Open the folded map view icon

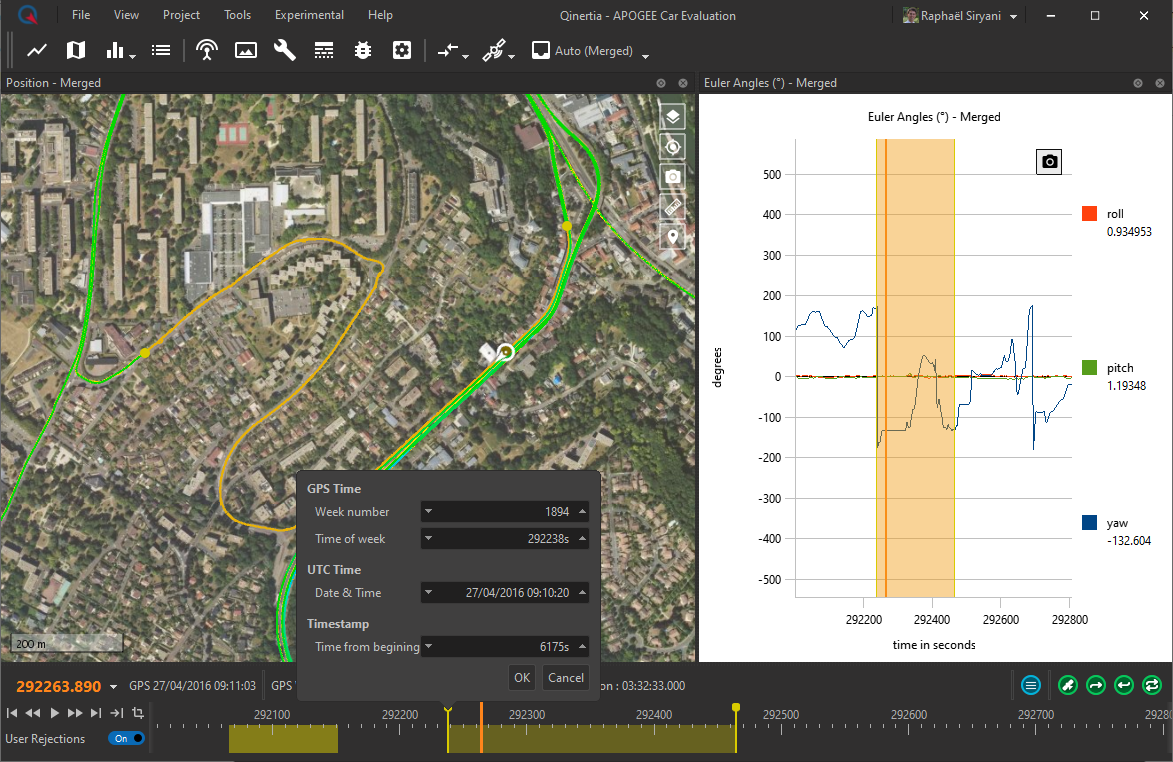pyautogui.click(x=76, y=50)
